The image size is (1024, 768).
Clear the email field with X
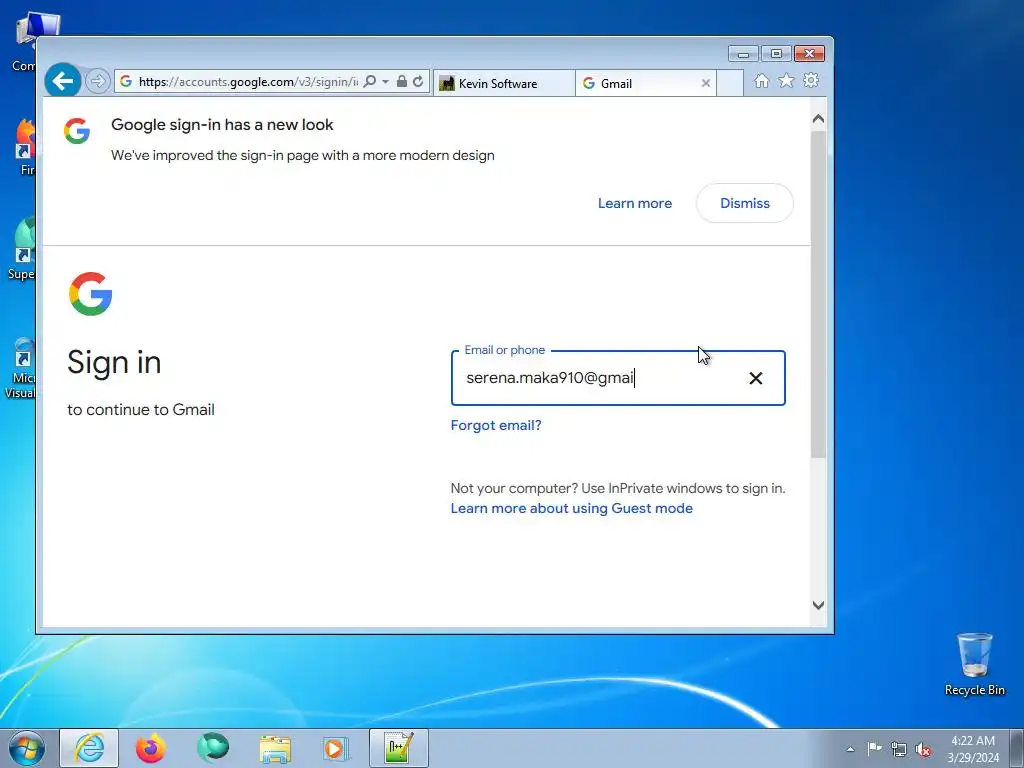click(756, 378)
